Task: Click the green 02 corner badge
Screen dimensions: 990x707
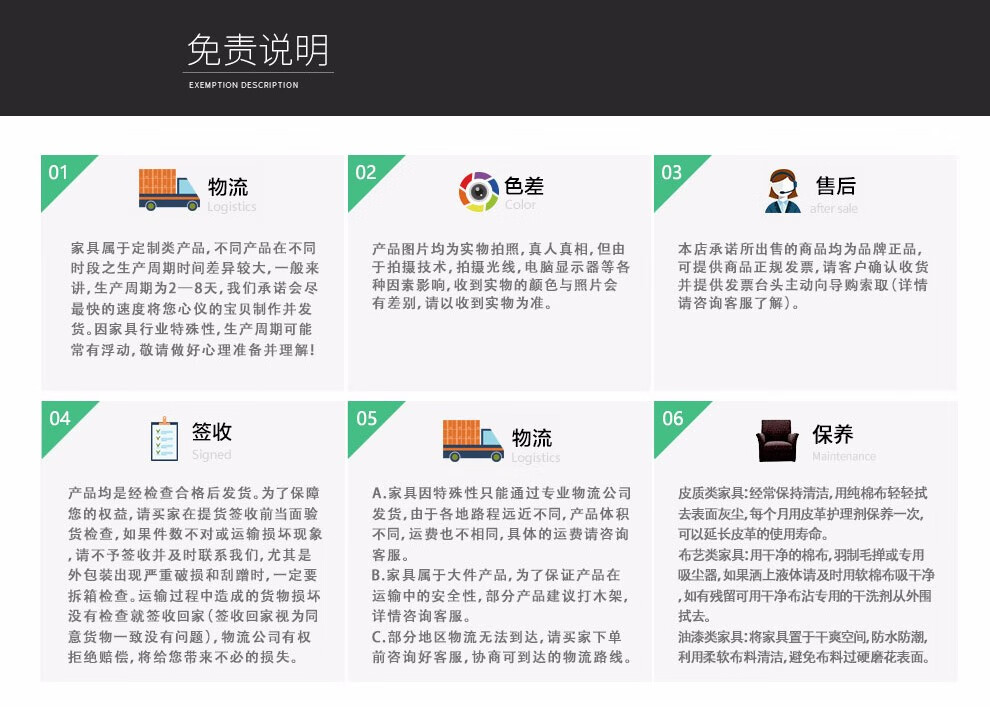Action: 366,173
